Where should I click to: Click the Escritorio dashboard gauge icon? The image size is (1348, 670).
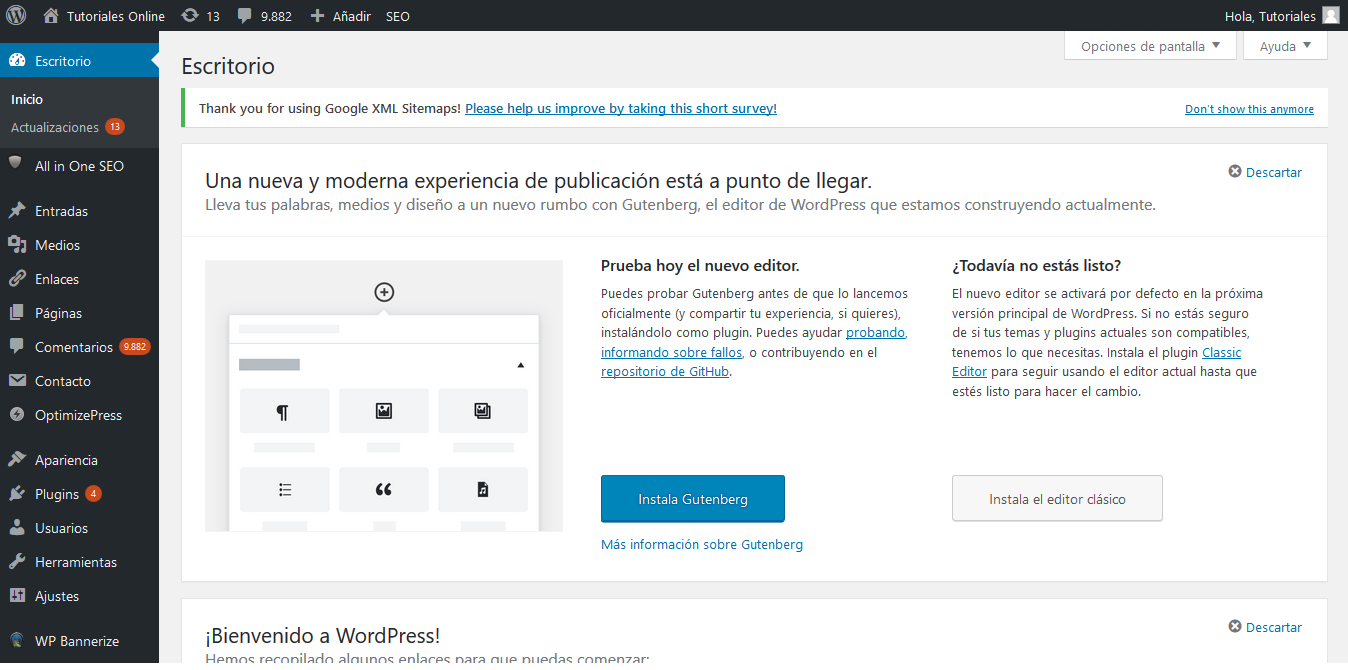17,61
